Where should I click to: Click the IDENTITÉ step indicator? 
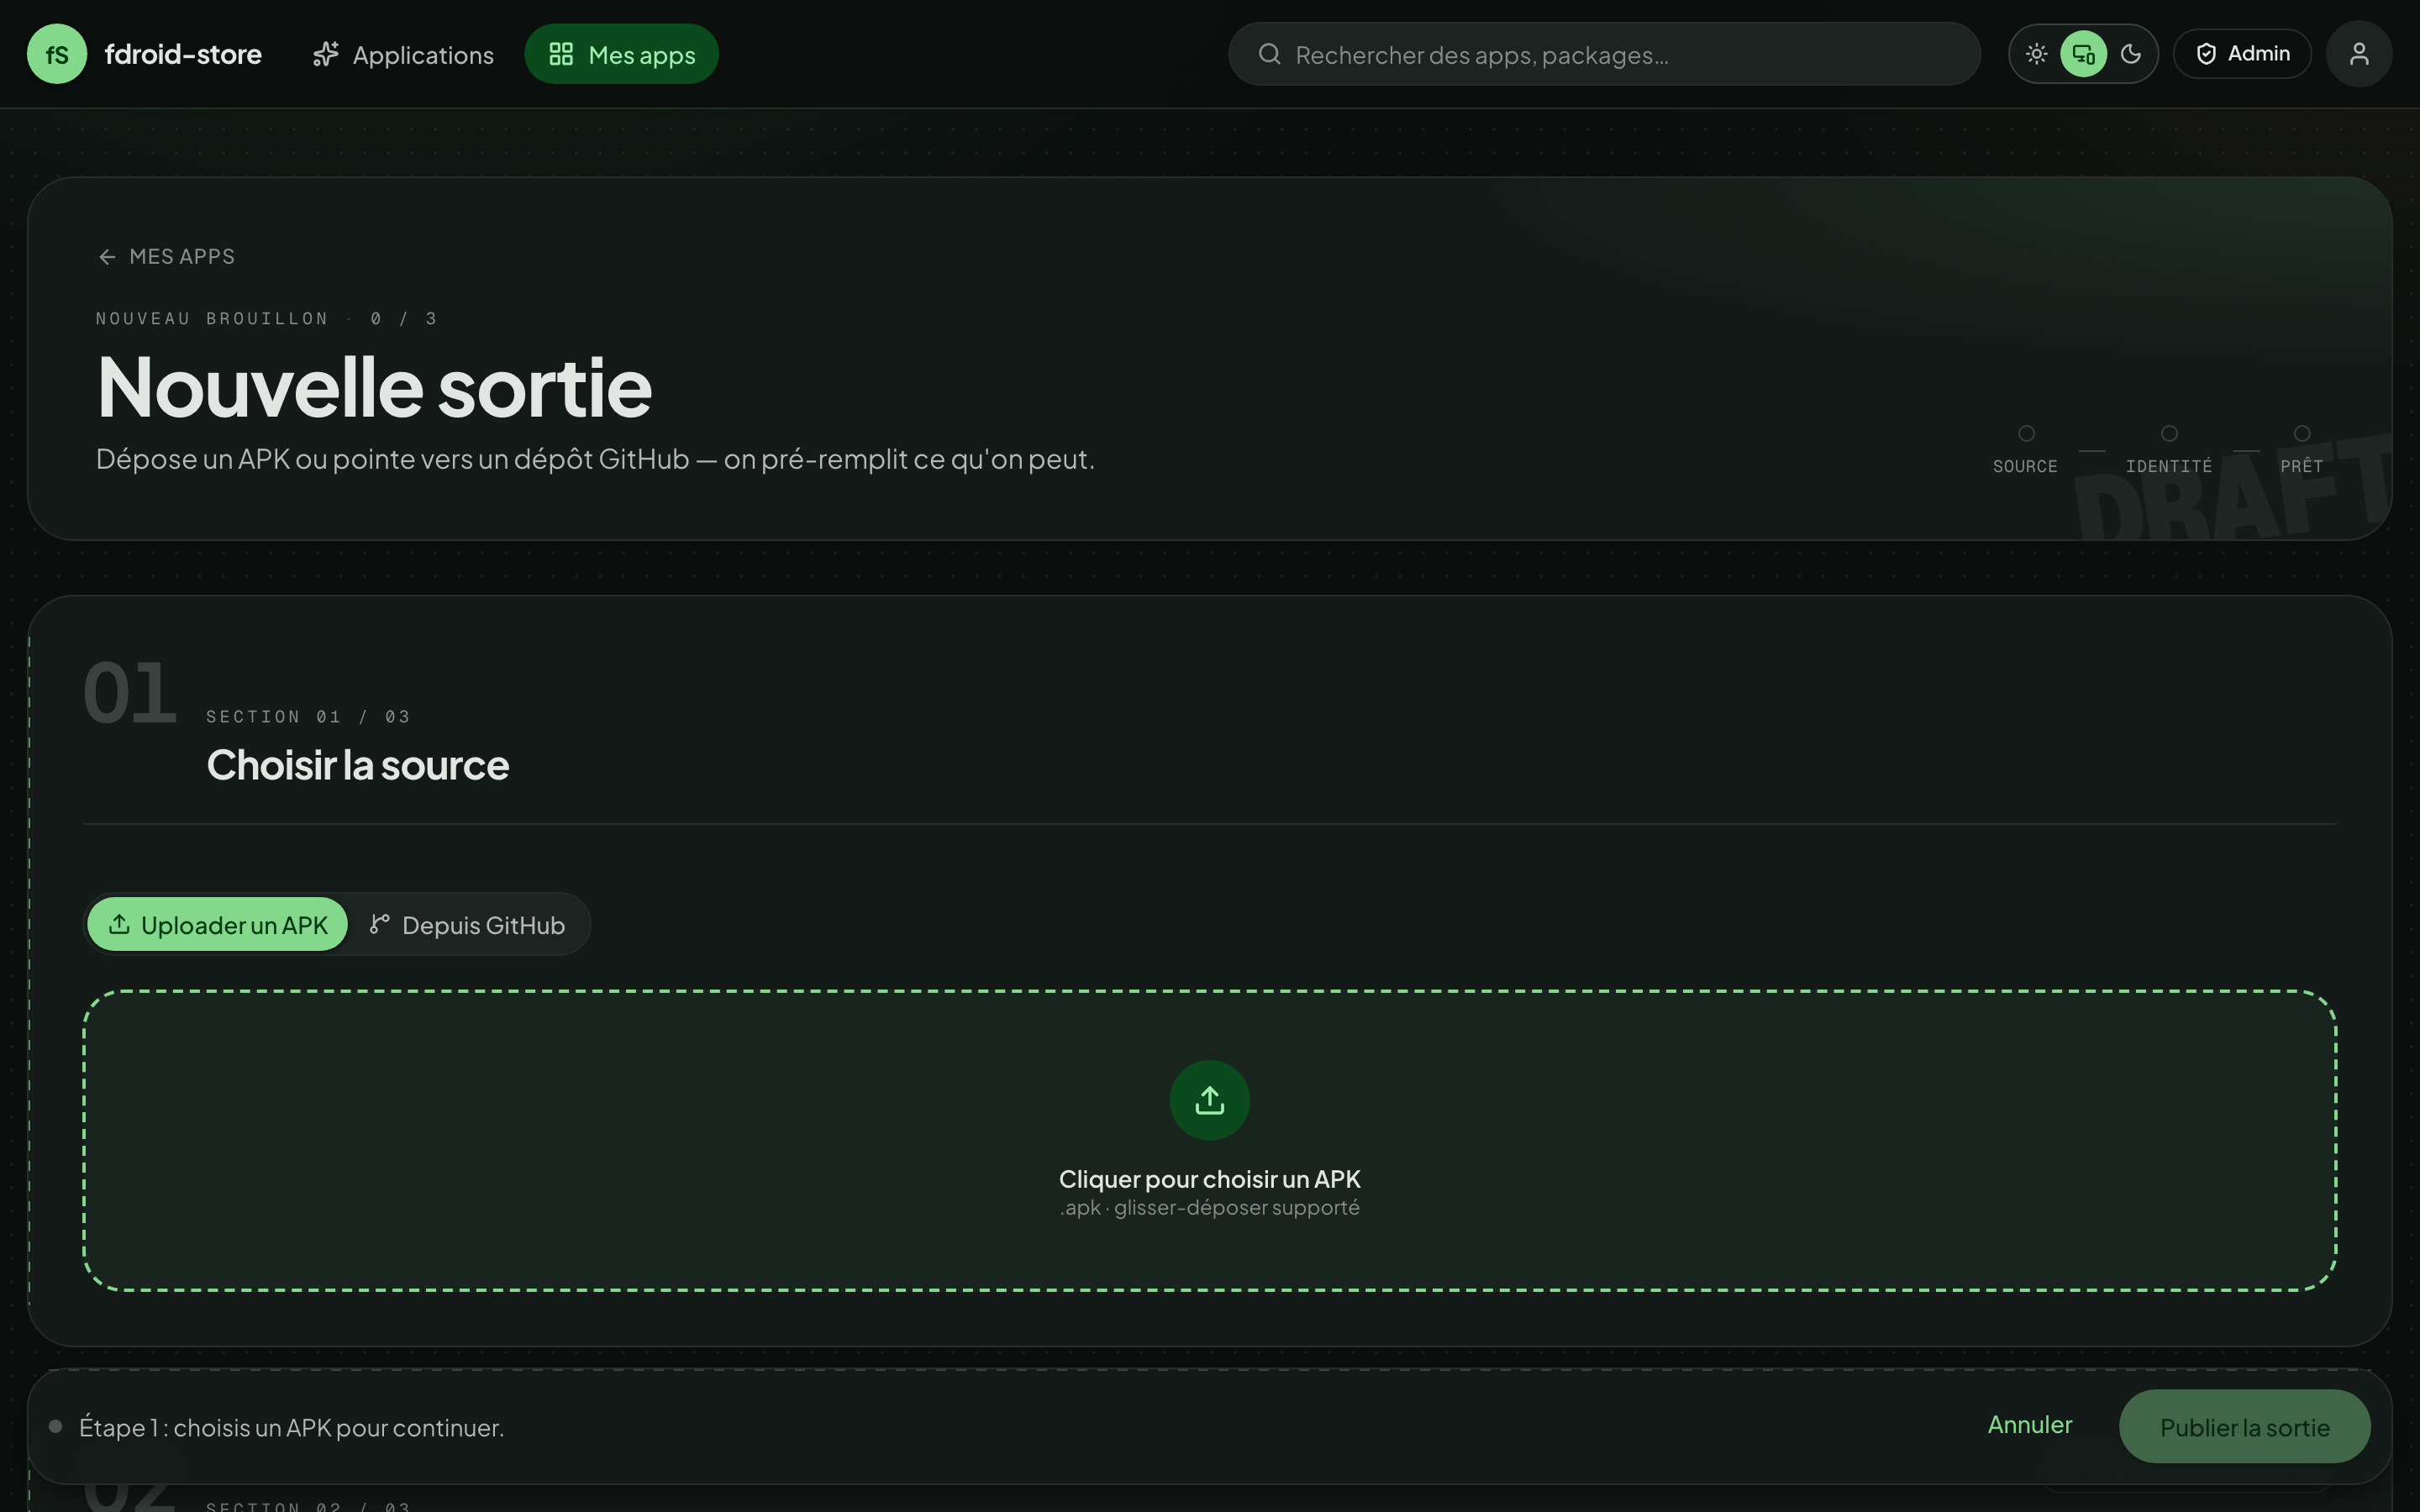(x=2169, y=450)
